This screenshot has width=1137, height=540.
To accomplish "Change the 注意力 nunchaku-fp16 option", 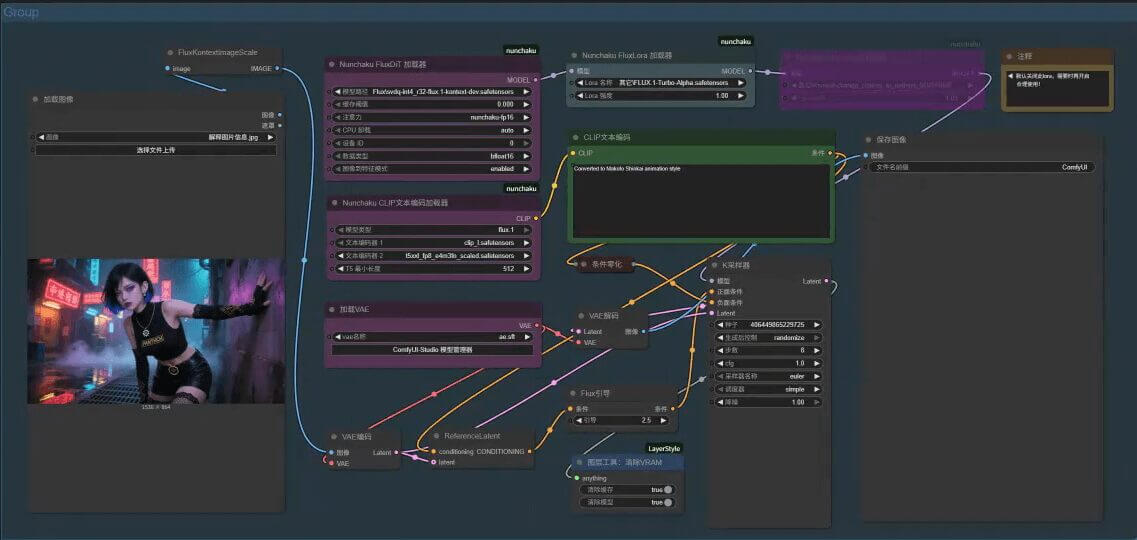I will tap(433, 117).
